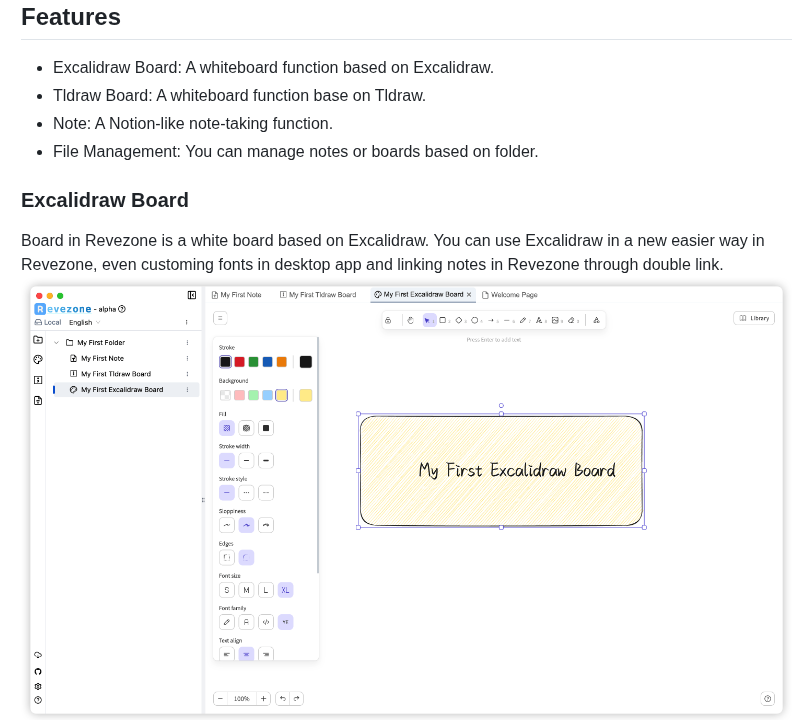This screenshot has width=810, height=720.
Task: Choose the hachure fill option
Action: pyautogui.click(x=227, y=428)
